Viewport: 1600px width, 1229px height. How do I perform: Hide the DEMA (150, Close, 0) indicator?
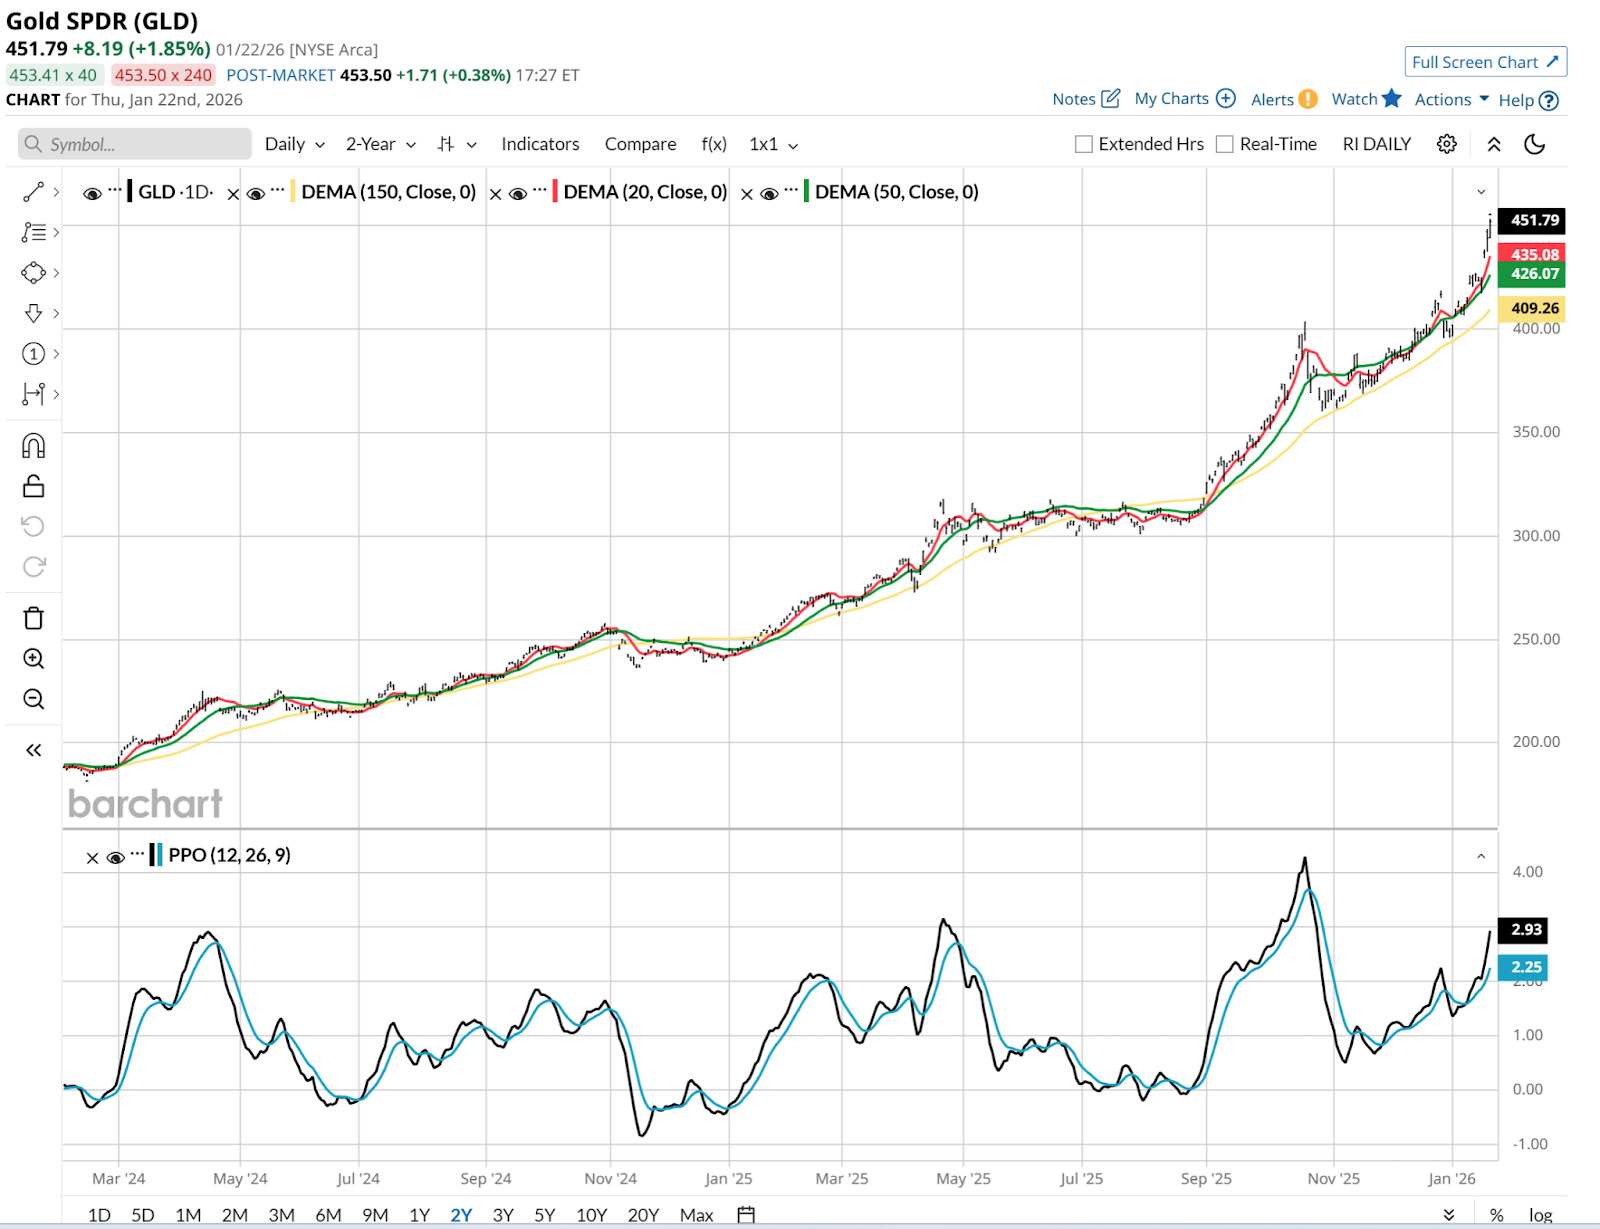point(256,193)
